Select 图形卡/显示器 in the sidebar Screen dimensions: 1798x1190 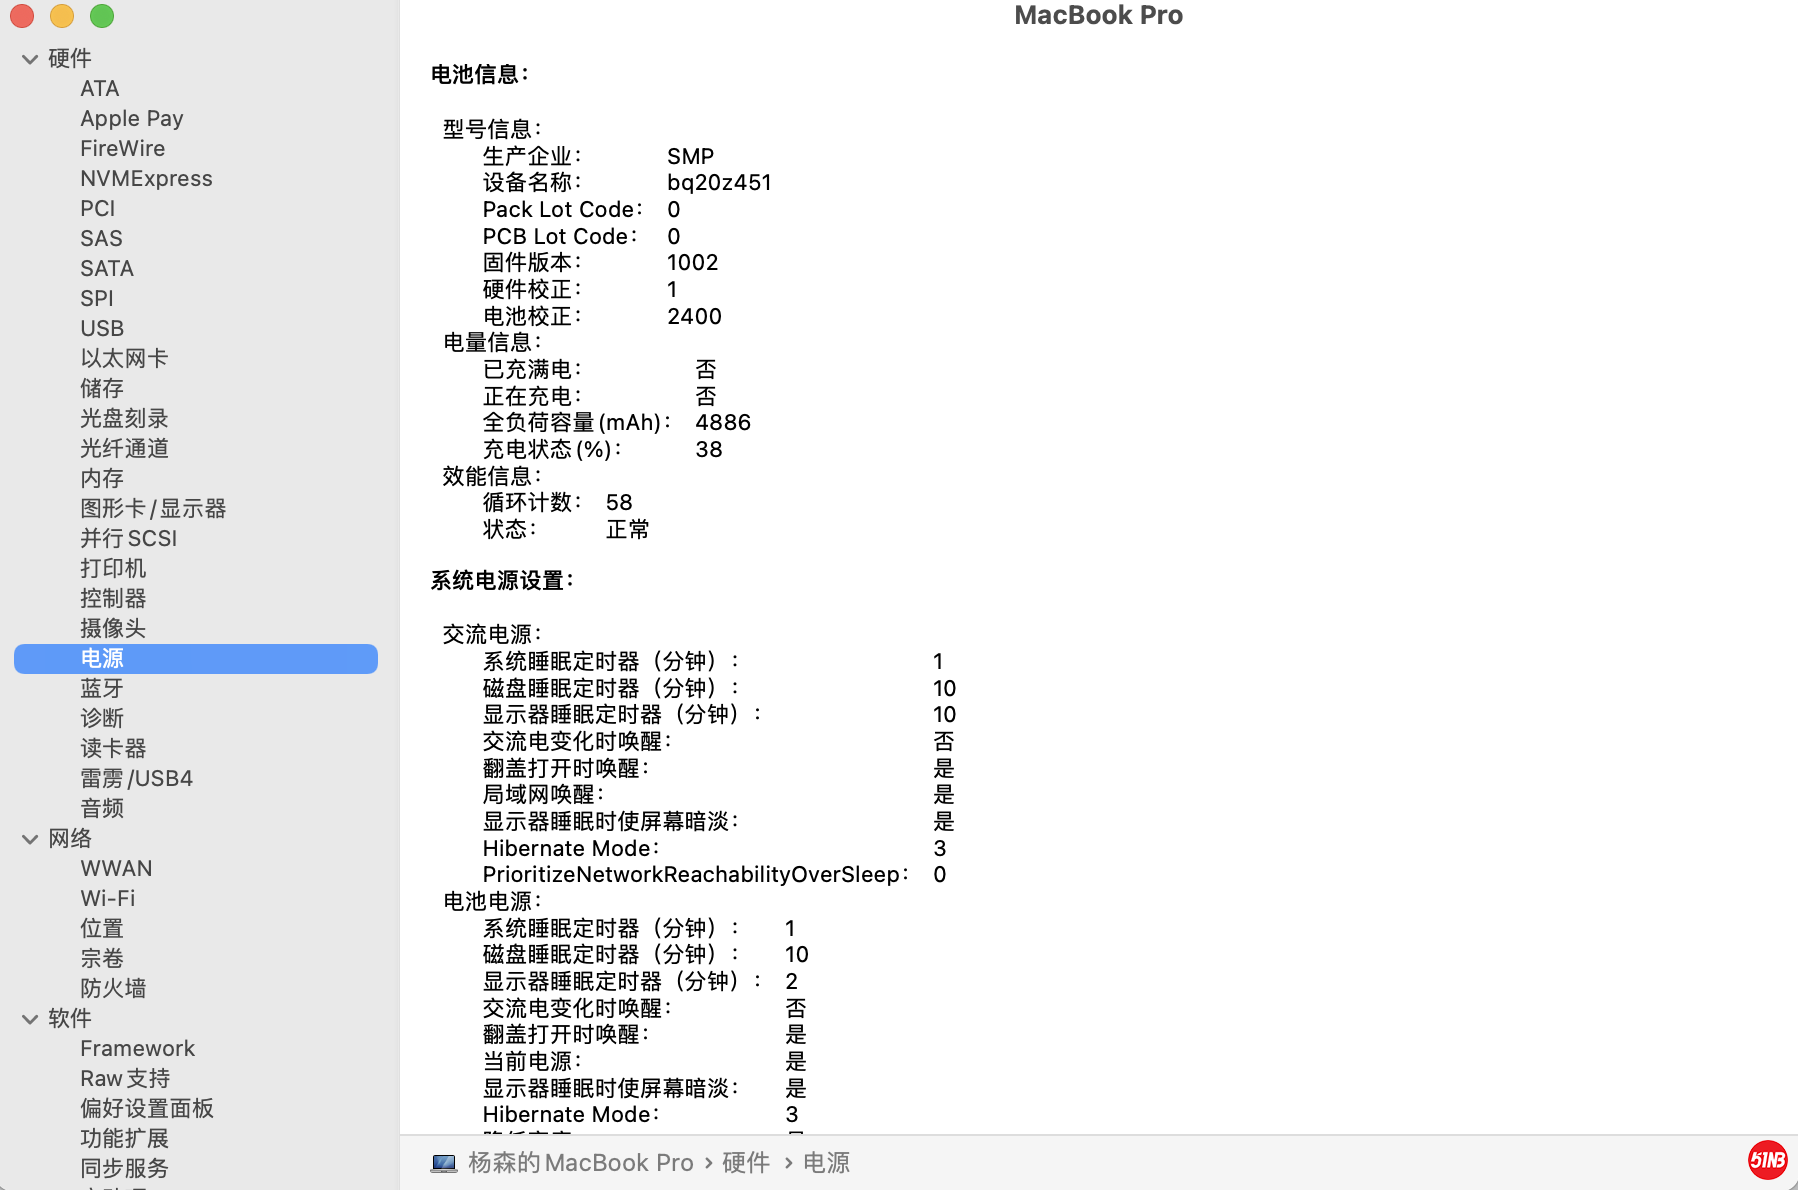[153, 509]
